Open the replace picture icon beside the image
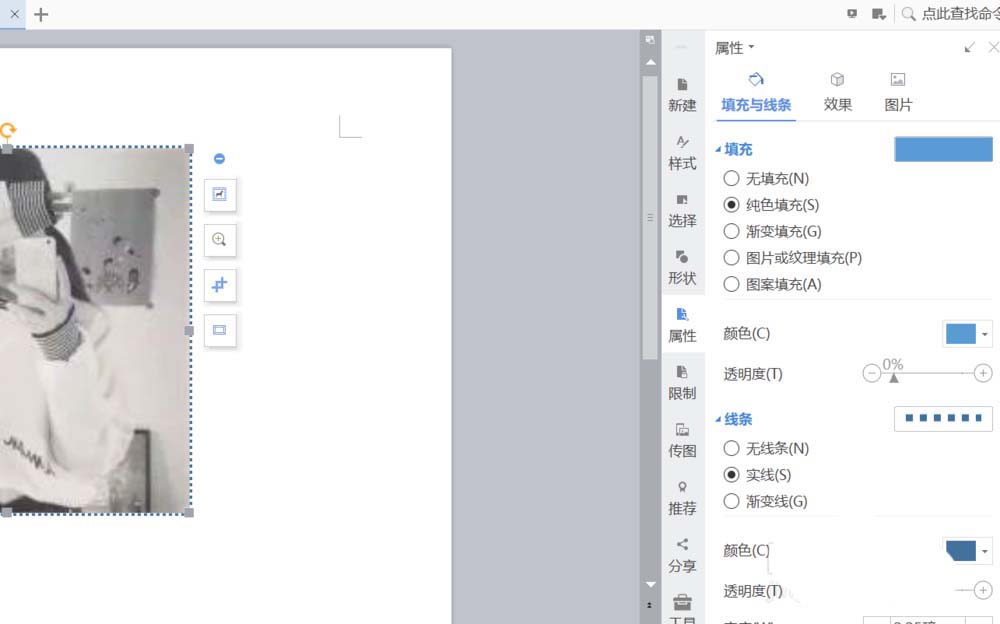The height and width of the screenshot is (624, 1000). click(219, 195)
